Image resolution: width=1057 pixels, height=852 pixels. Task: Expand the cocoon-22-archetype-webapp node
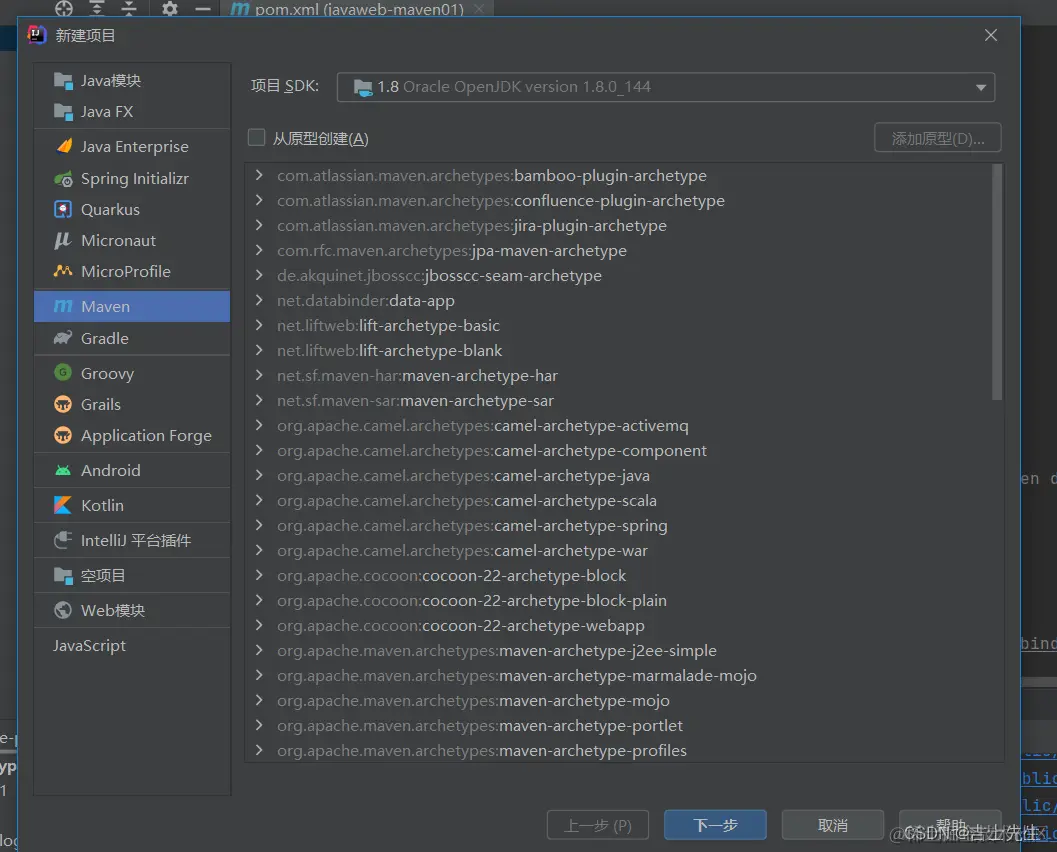pos(259,626)
